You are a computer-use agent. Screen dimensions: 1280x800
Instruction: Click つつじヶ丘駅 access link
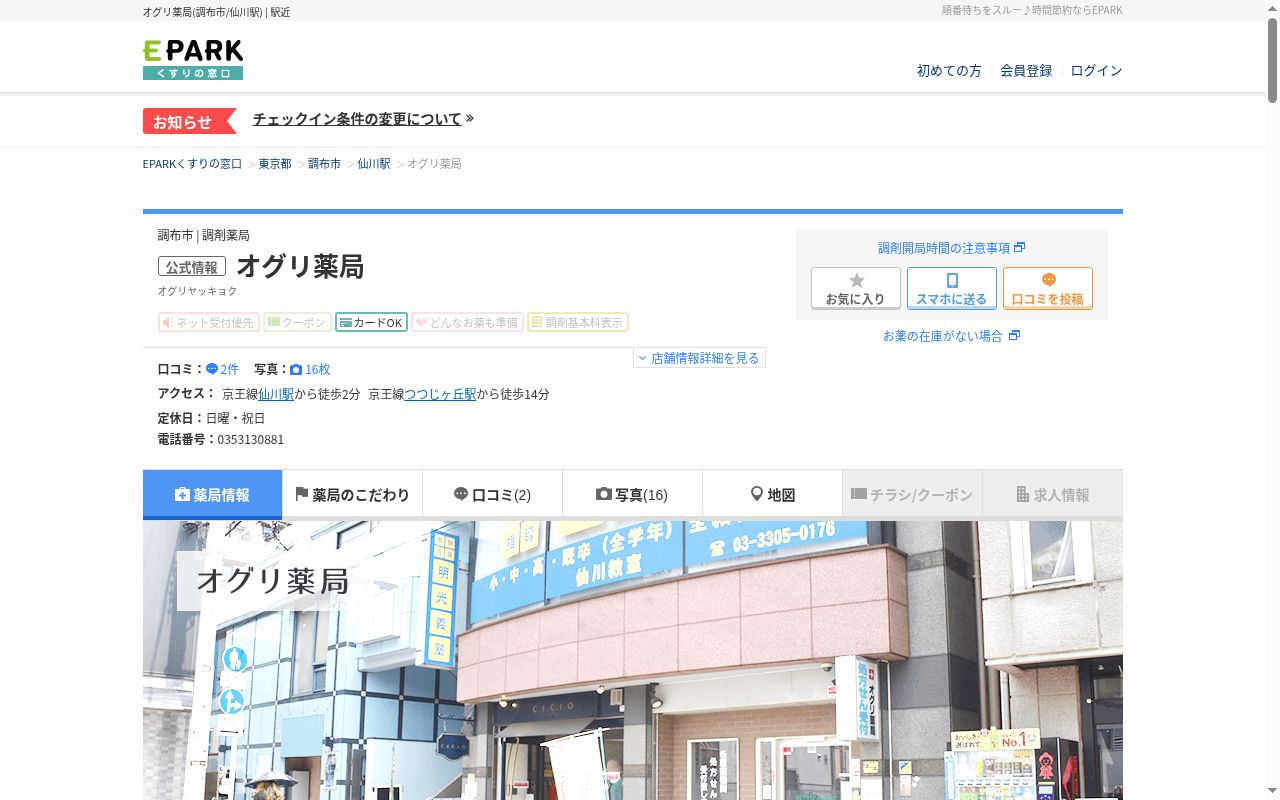[440, 394]
